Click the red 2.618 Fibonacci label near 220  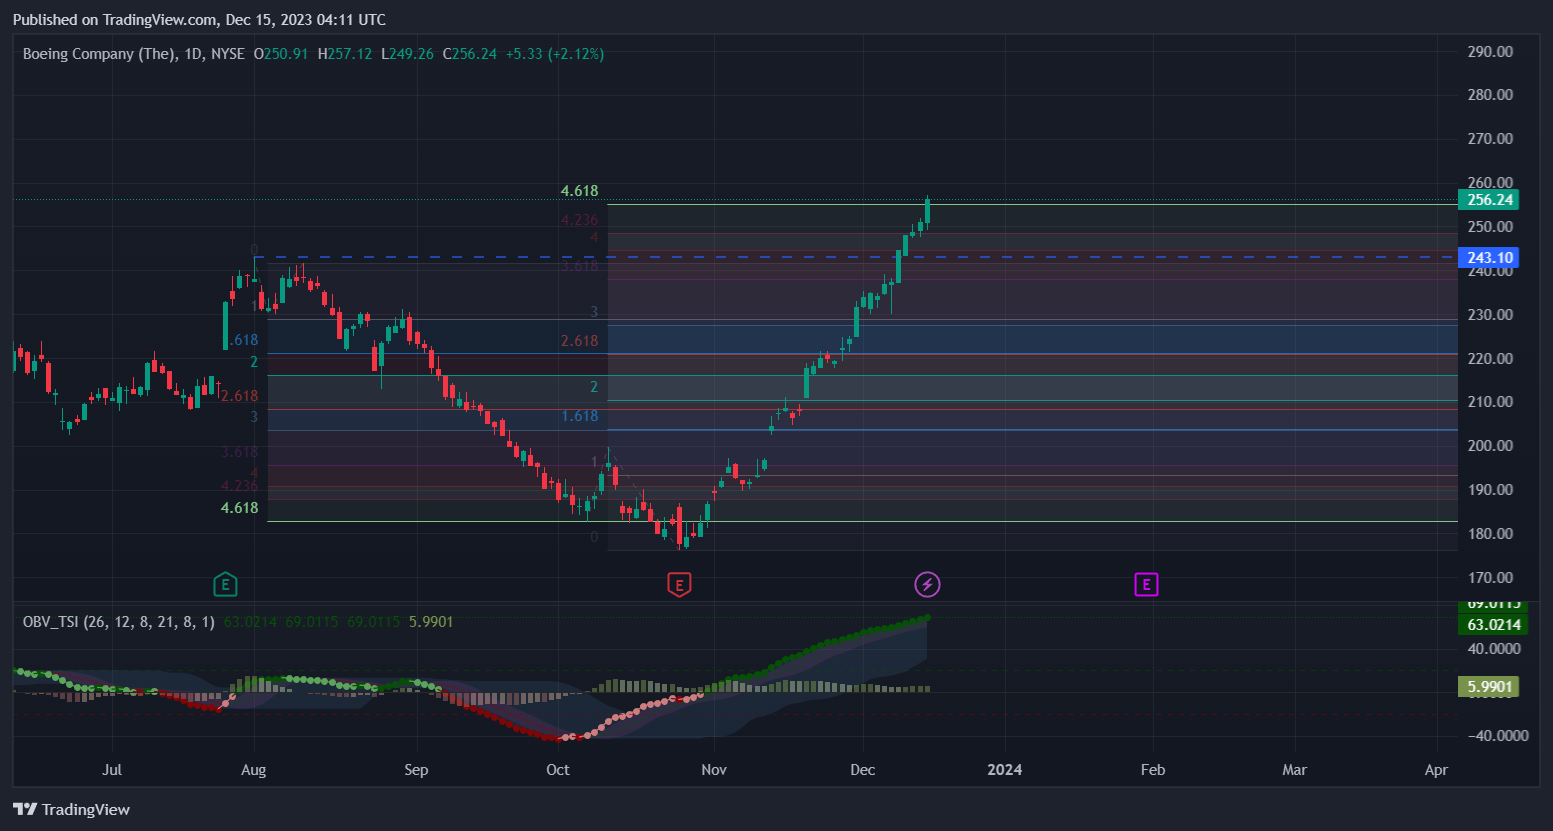click(579, 341)
